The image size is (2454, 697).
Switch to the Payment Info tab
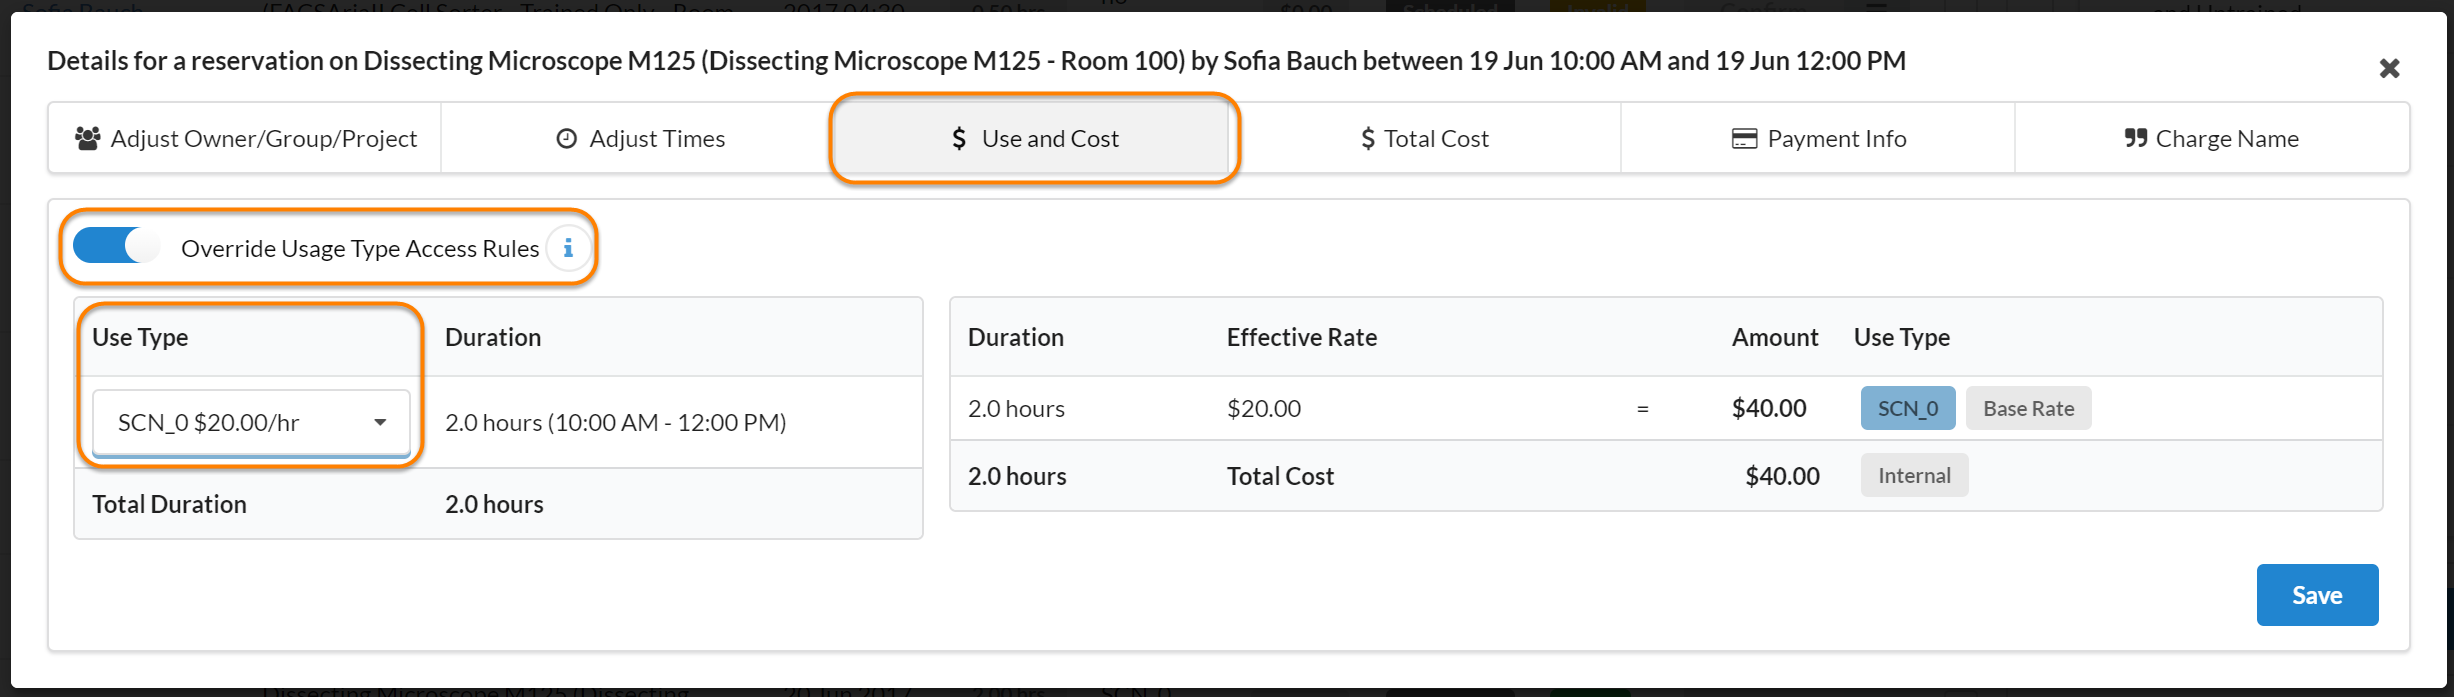tap(1817, 139)
